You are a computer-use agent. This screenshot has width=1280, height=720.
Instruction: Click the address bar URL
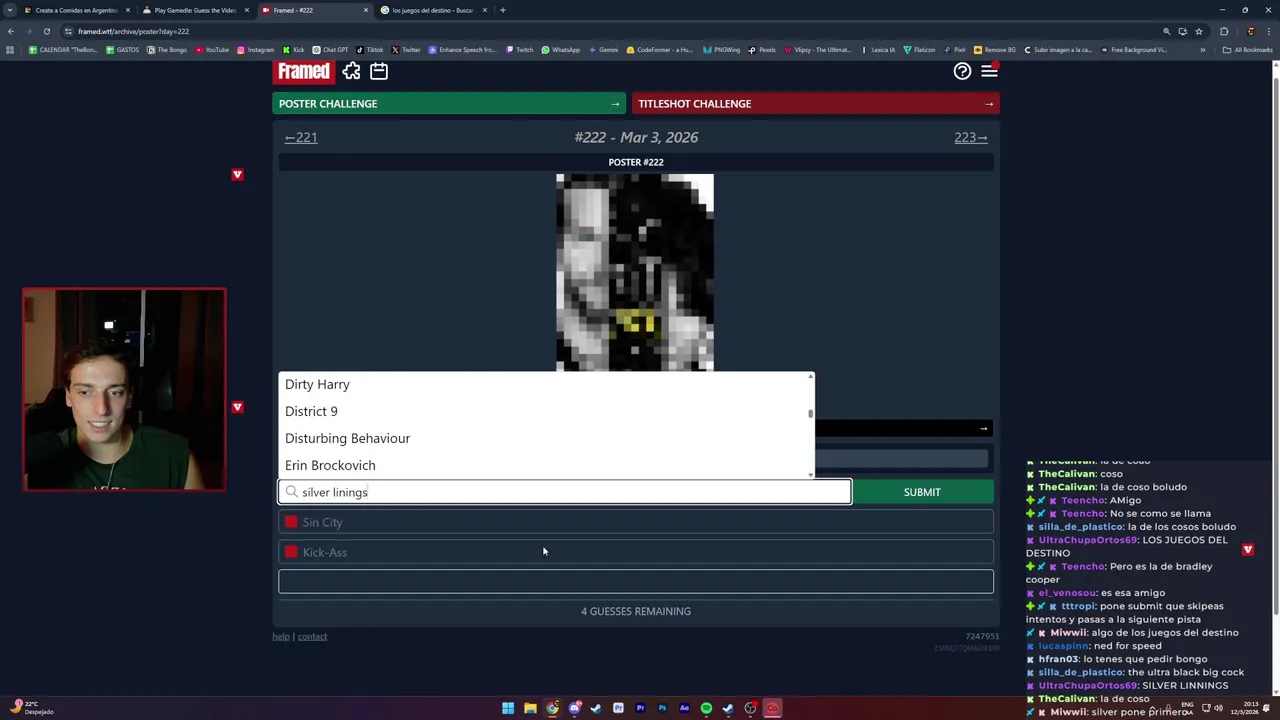coord(133,31)
